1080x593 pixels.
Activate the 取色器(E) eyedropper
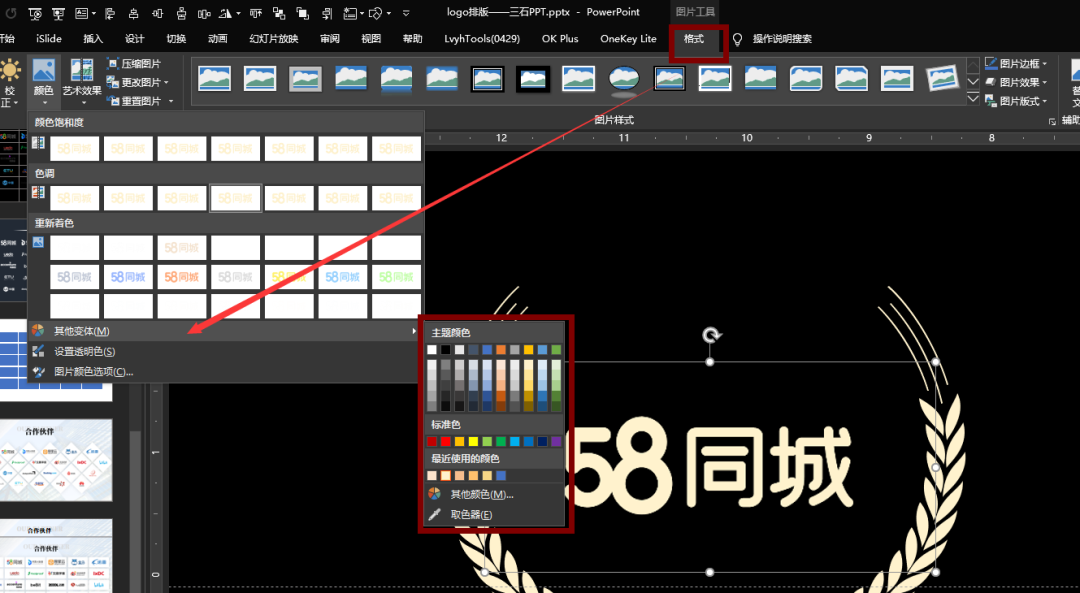tap(495, 514)
